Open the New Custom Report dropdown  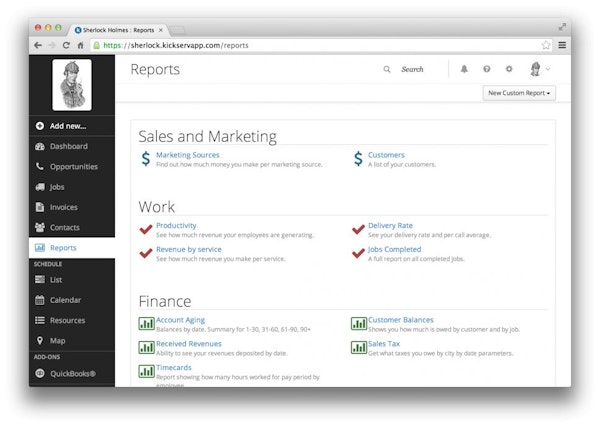[519, 93]
